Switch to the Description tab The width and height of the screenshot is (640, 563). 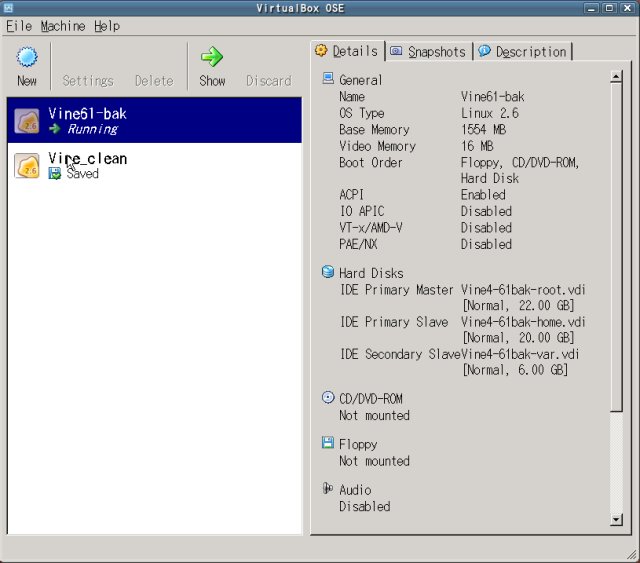tap(524, 52)
